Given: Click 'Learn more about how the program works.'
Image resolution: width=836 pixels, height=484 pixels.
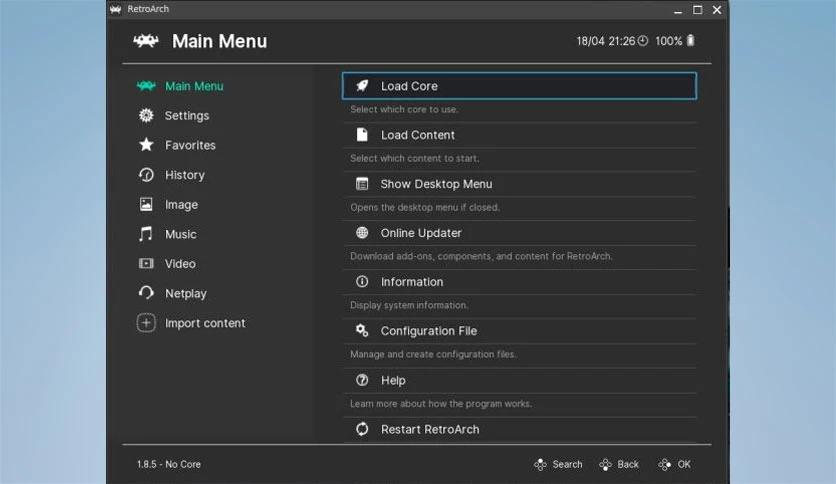Looking at the screenshot, I should pos(441,404).
